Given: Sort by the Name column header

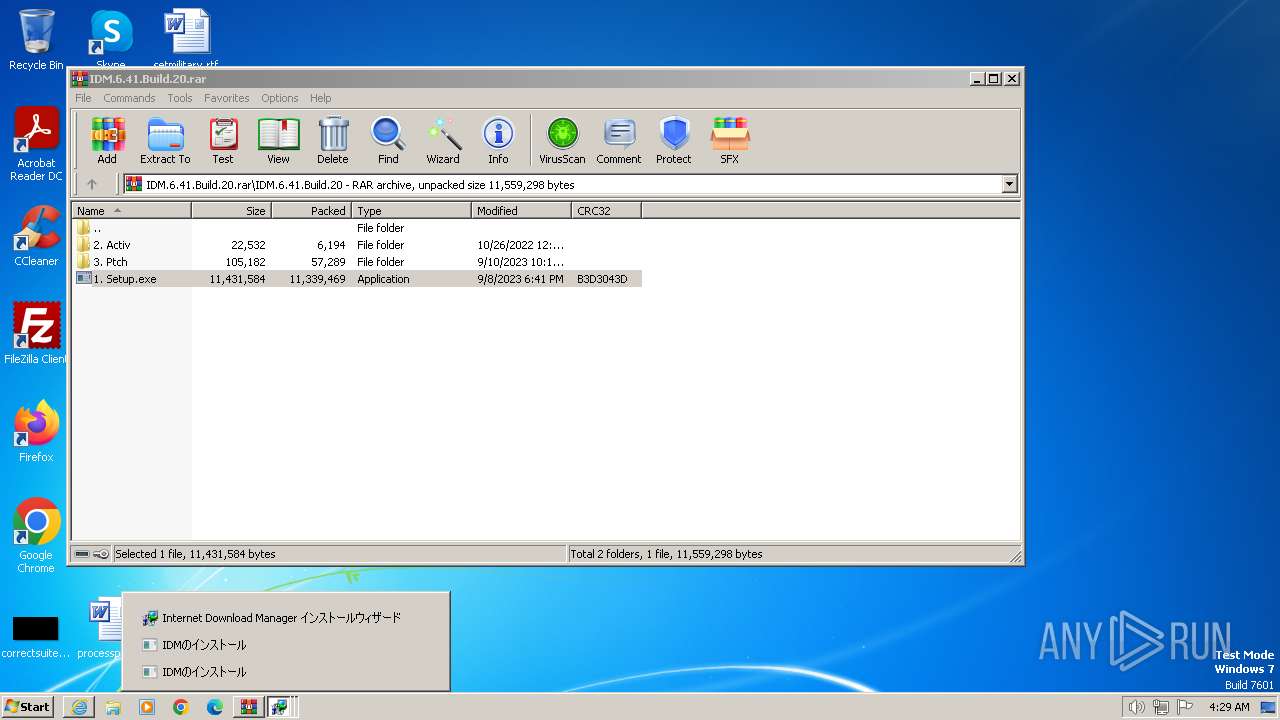Looking at the screenshot, I should [x=132, y=211].
